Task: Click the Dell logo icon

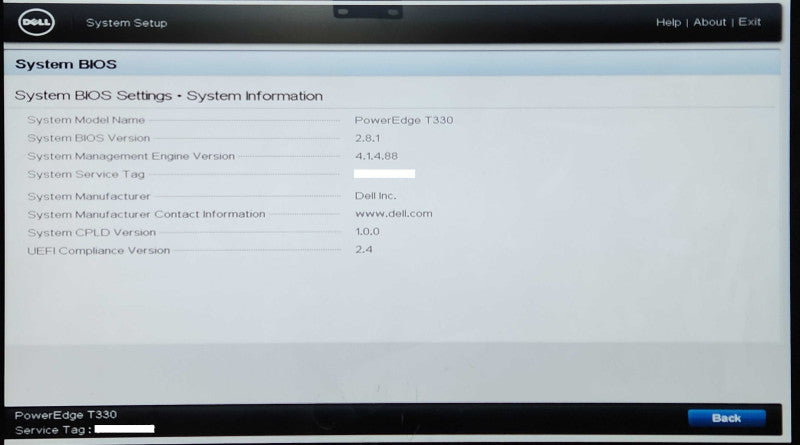Action: [x=36, y=22]
